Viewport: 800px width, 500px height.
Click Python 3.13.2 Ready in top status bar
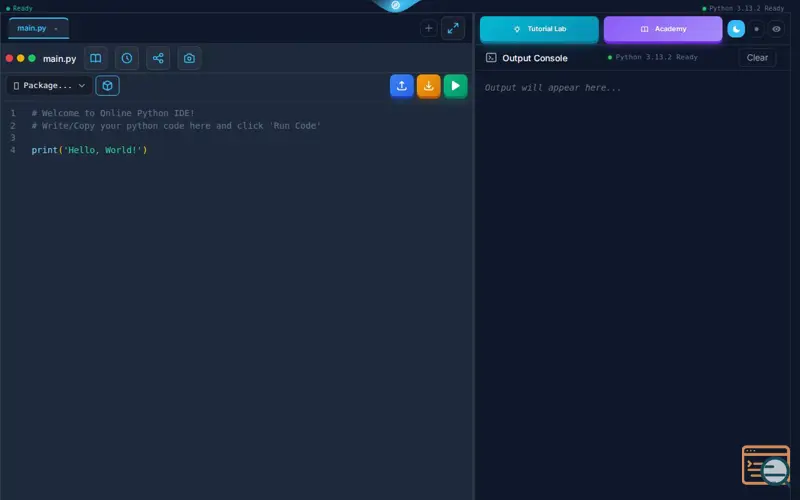pyautogui.click(x=743, y=8)
